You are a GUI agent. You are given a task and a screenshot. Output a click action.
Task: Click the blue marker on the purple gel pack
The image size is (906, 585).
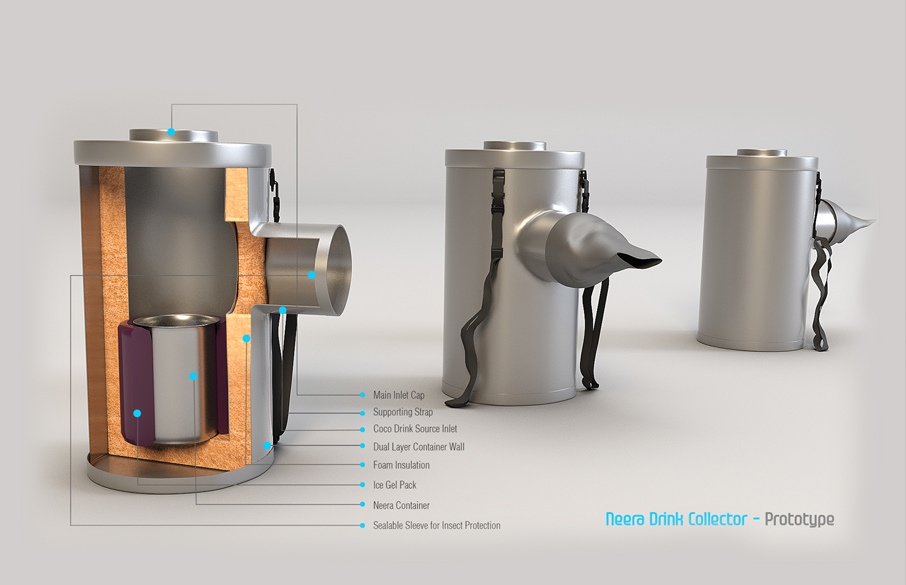pyautogui.click(x=137, y=412)
